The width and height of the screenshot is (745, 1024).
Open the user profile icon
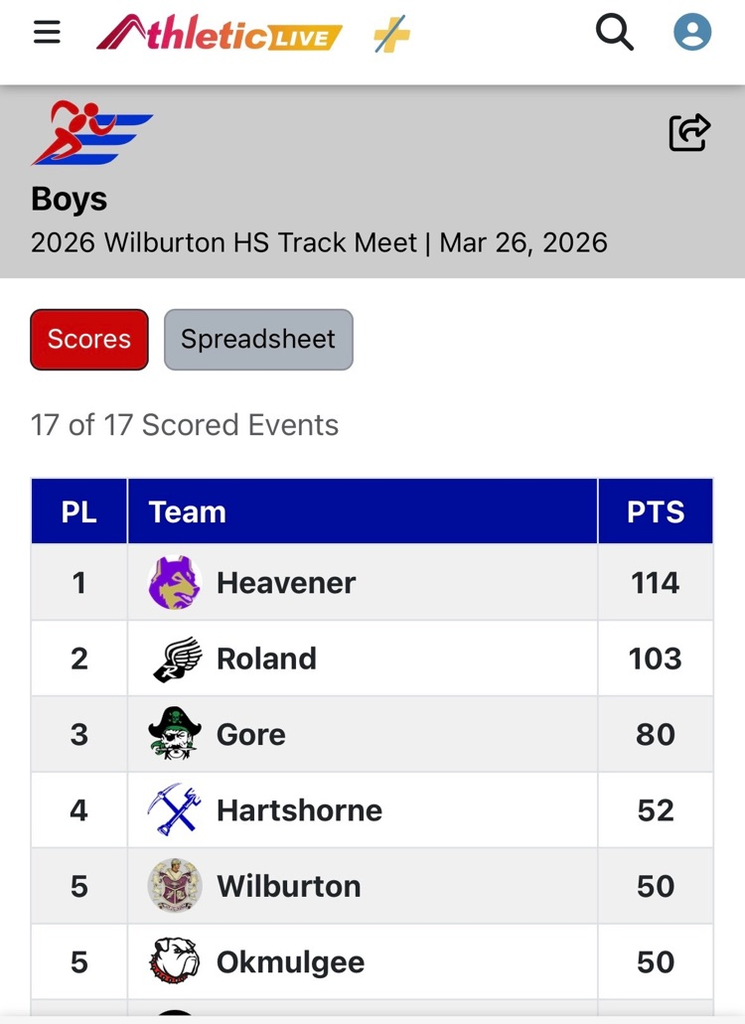pos(692,33)
